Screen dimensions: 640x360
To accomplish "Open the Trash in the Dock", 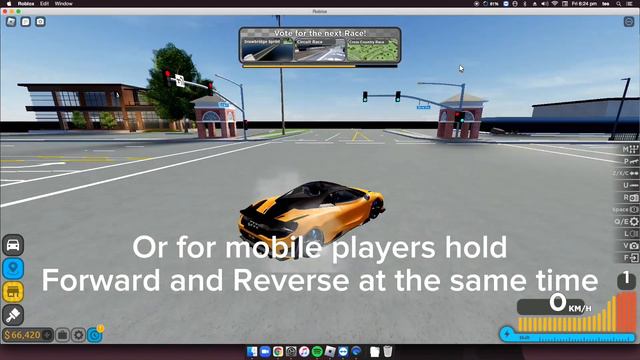I will coord(388,351).
